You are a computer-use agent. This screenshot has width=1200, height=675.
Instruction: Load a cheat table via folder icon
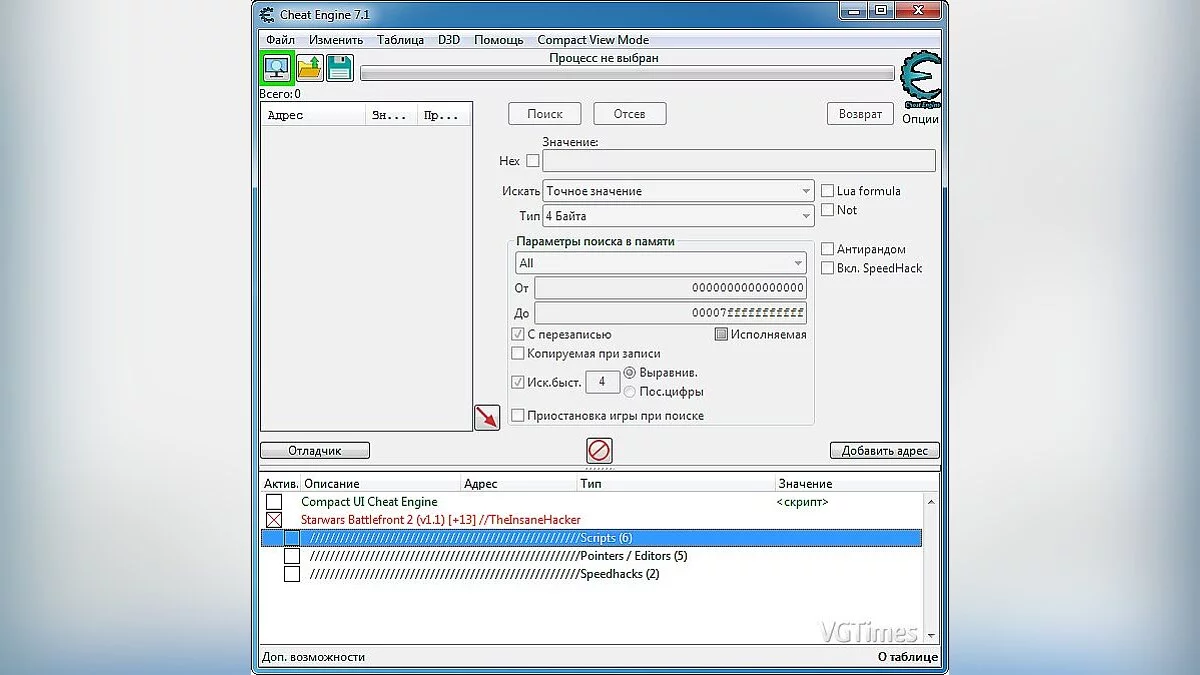coord(308,67)
